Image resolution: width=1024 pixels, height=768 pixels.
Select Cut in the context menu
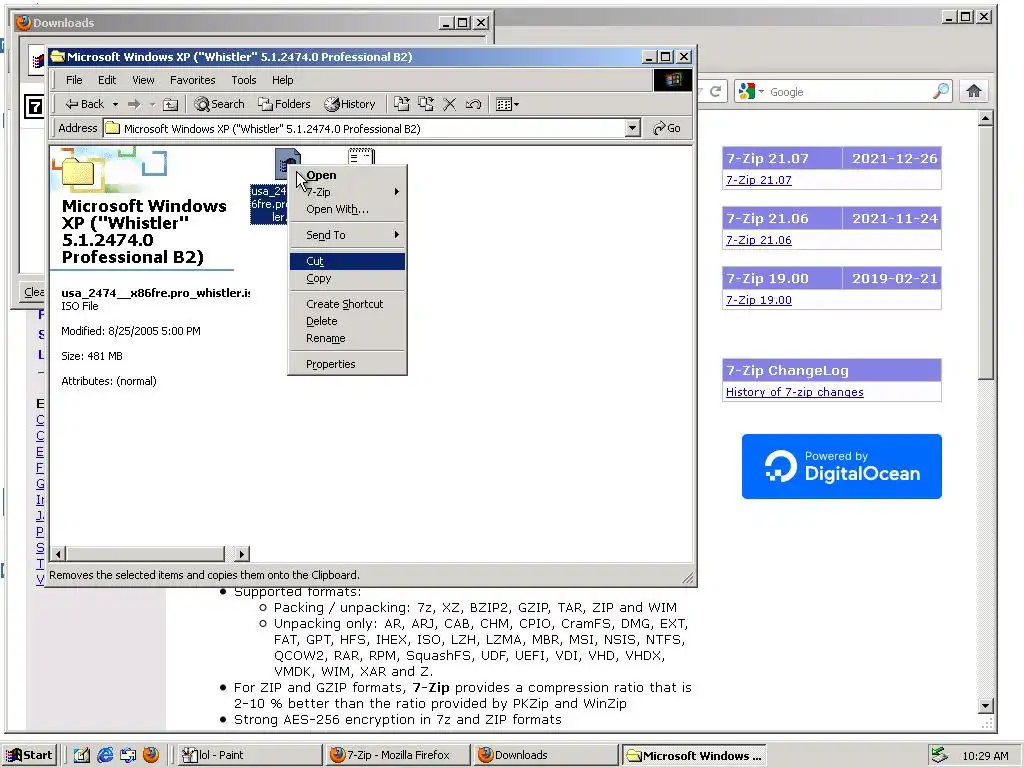pos(347,261)
